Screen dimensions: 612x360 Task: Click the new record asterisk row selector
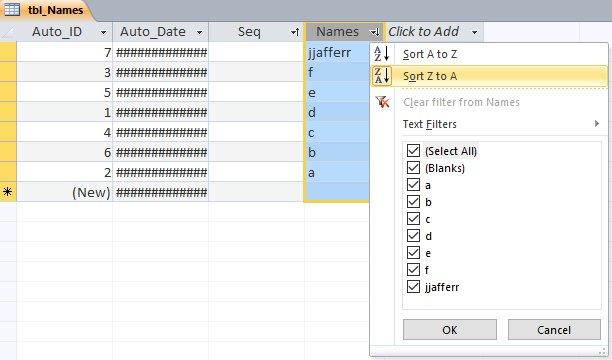coord(8,192)
